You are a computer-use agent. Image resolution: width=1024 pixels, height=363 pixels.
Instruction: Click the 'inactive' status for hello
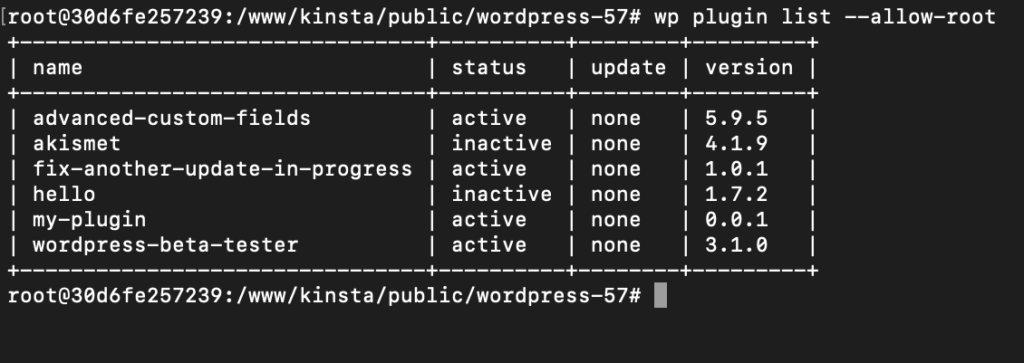(502, 195)
